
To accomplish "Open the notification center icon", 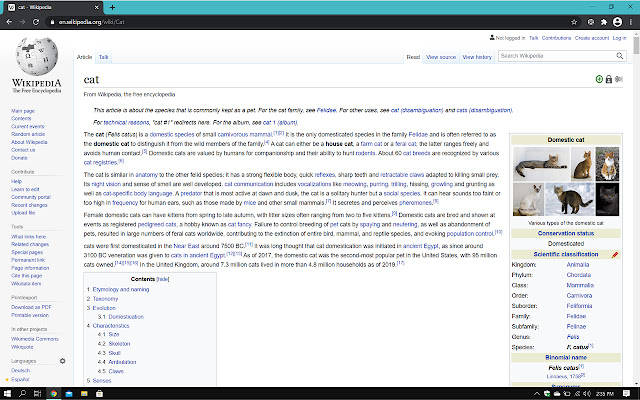I will click(626, 393).
